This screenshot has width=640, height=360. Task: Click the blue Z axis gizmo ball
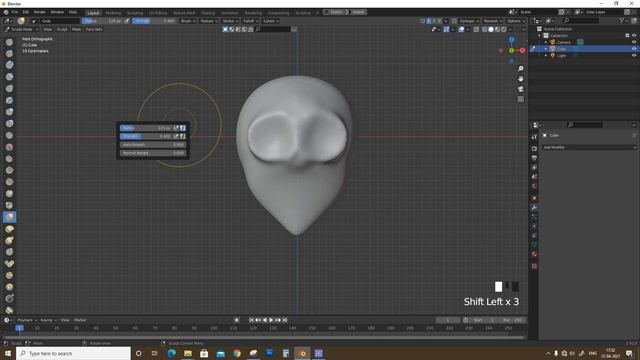click(x=511, y=40)
